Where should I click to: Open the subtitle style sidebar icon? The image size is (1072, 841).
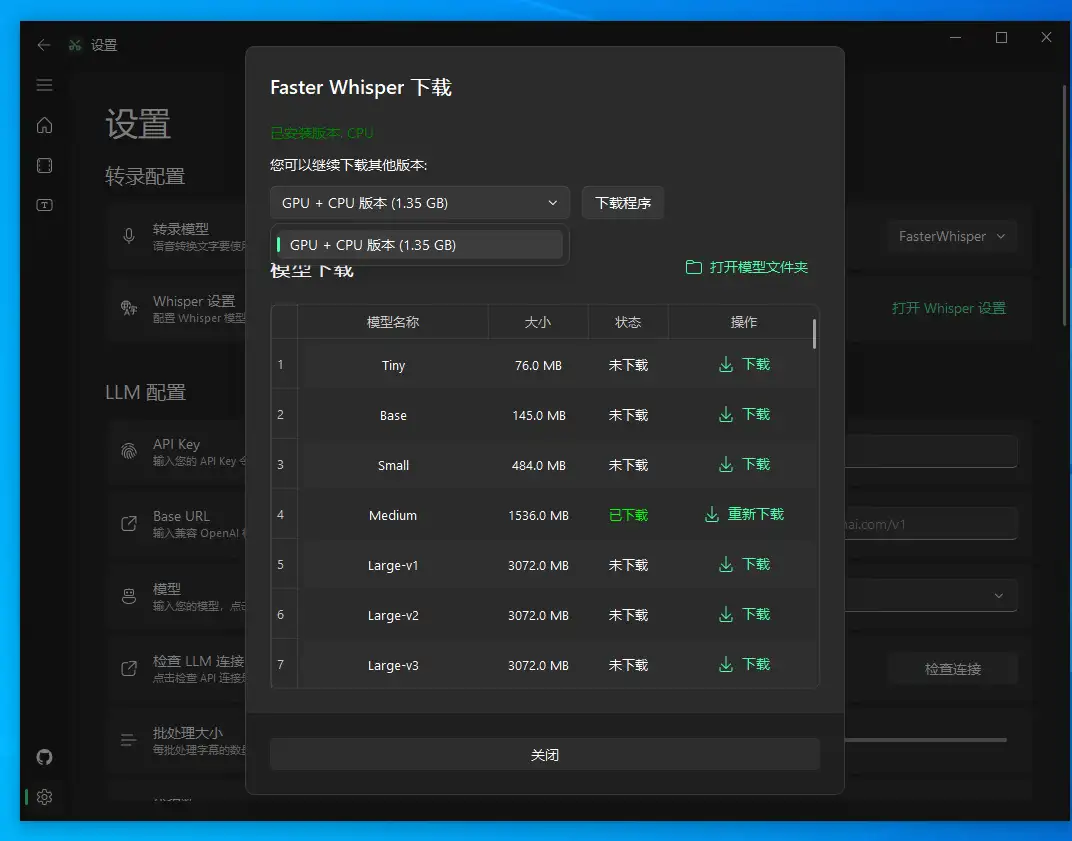point(44,205)
